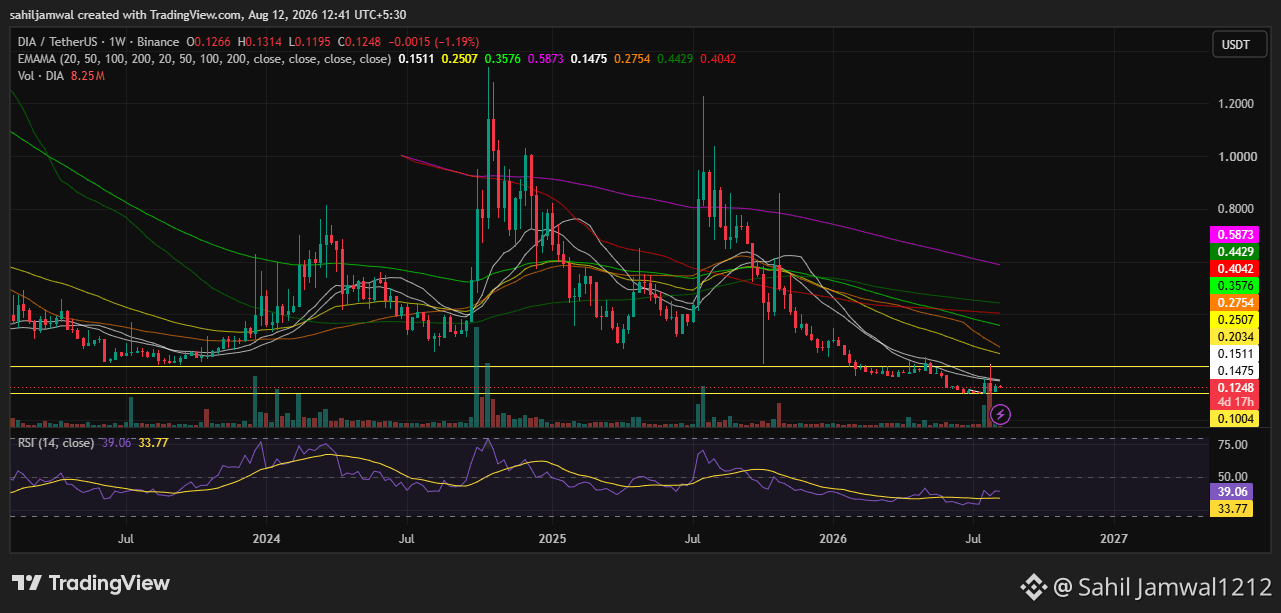
Task: Click the change value −0.0015 (−1.19%)
Action: (434, 42)
